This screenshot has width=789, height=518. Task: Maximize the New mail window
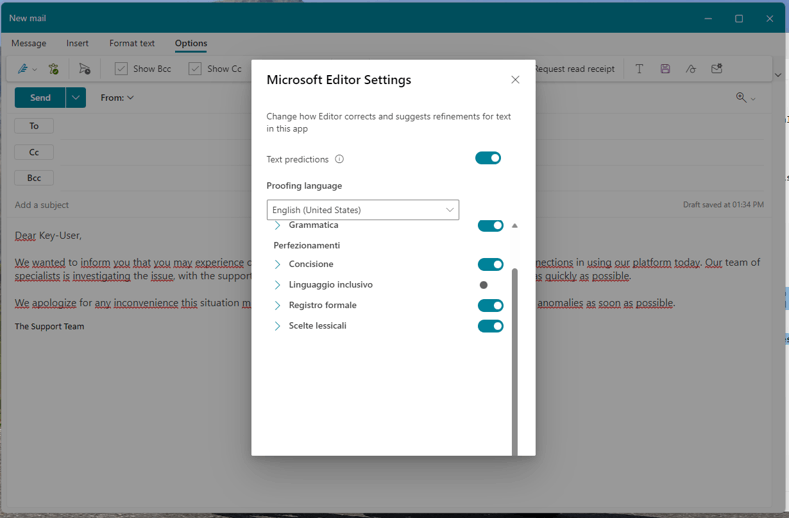point(739,19)
